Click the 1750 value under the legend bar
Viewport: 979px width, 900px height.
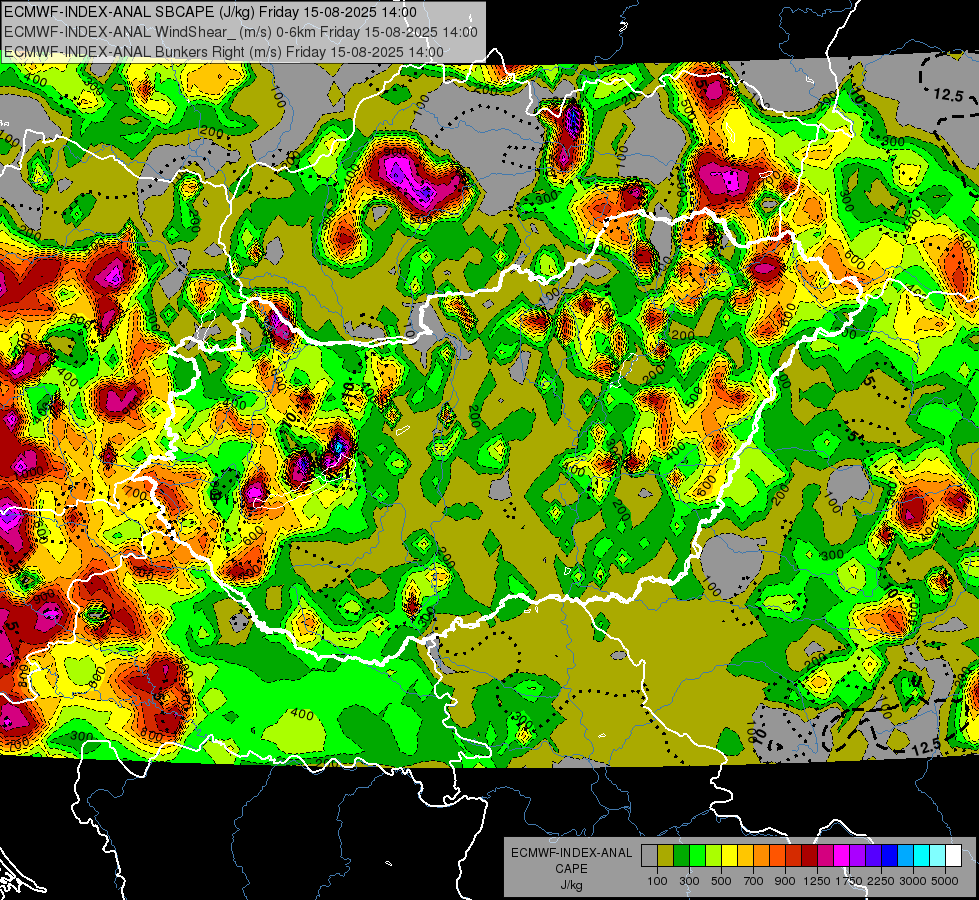(x=850, y=881)
